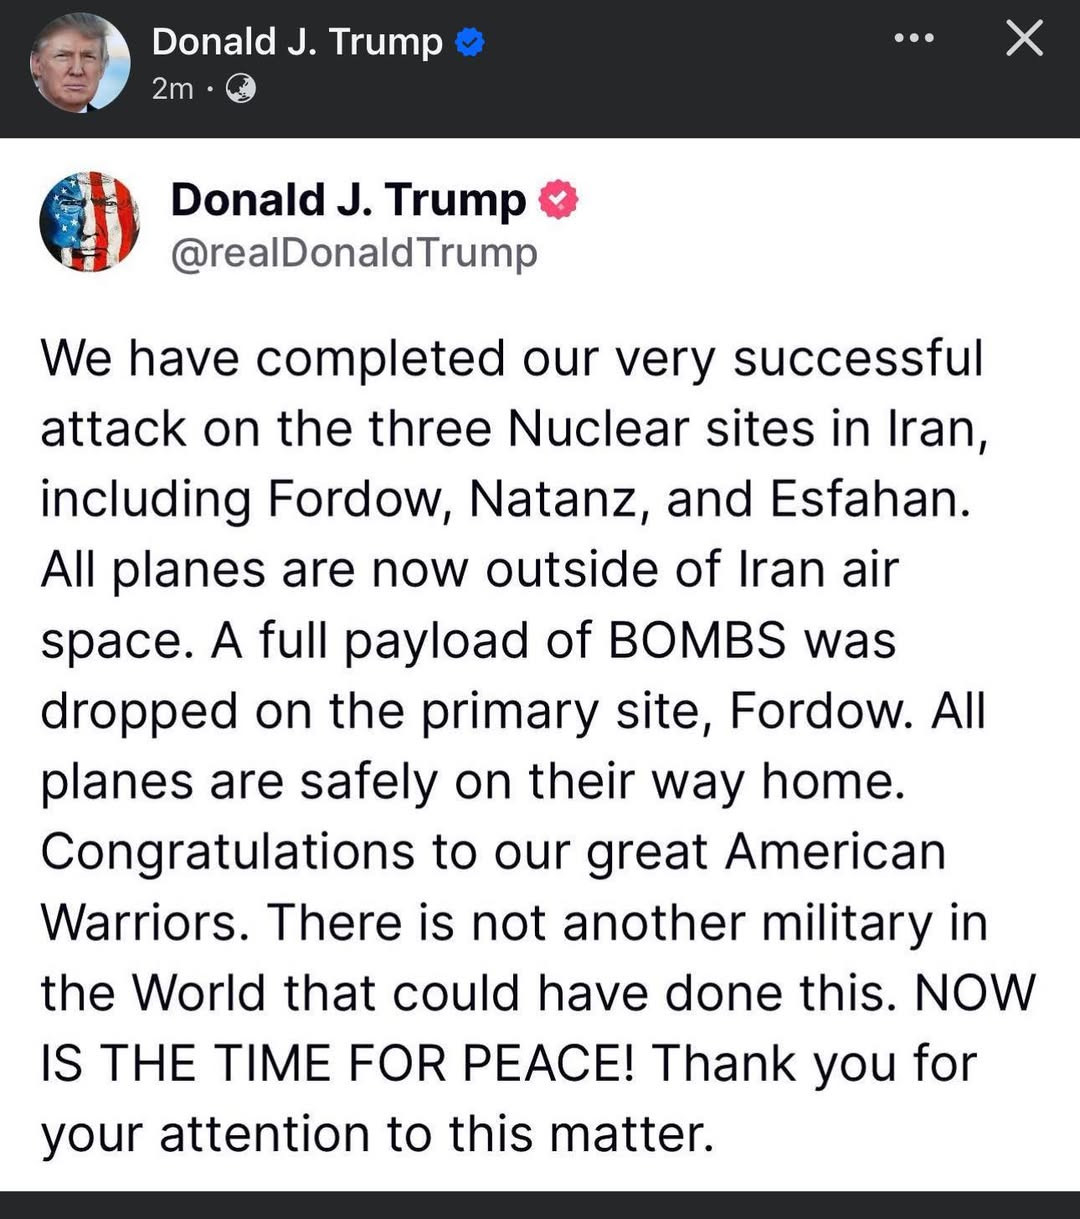Click the flag-painted face avatar
Screen dimensions: 1080x1219
90,222
